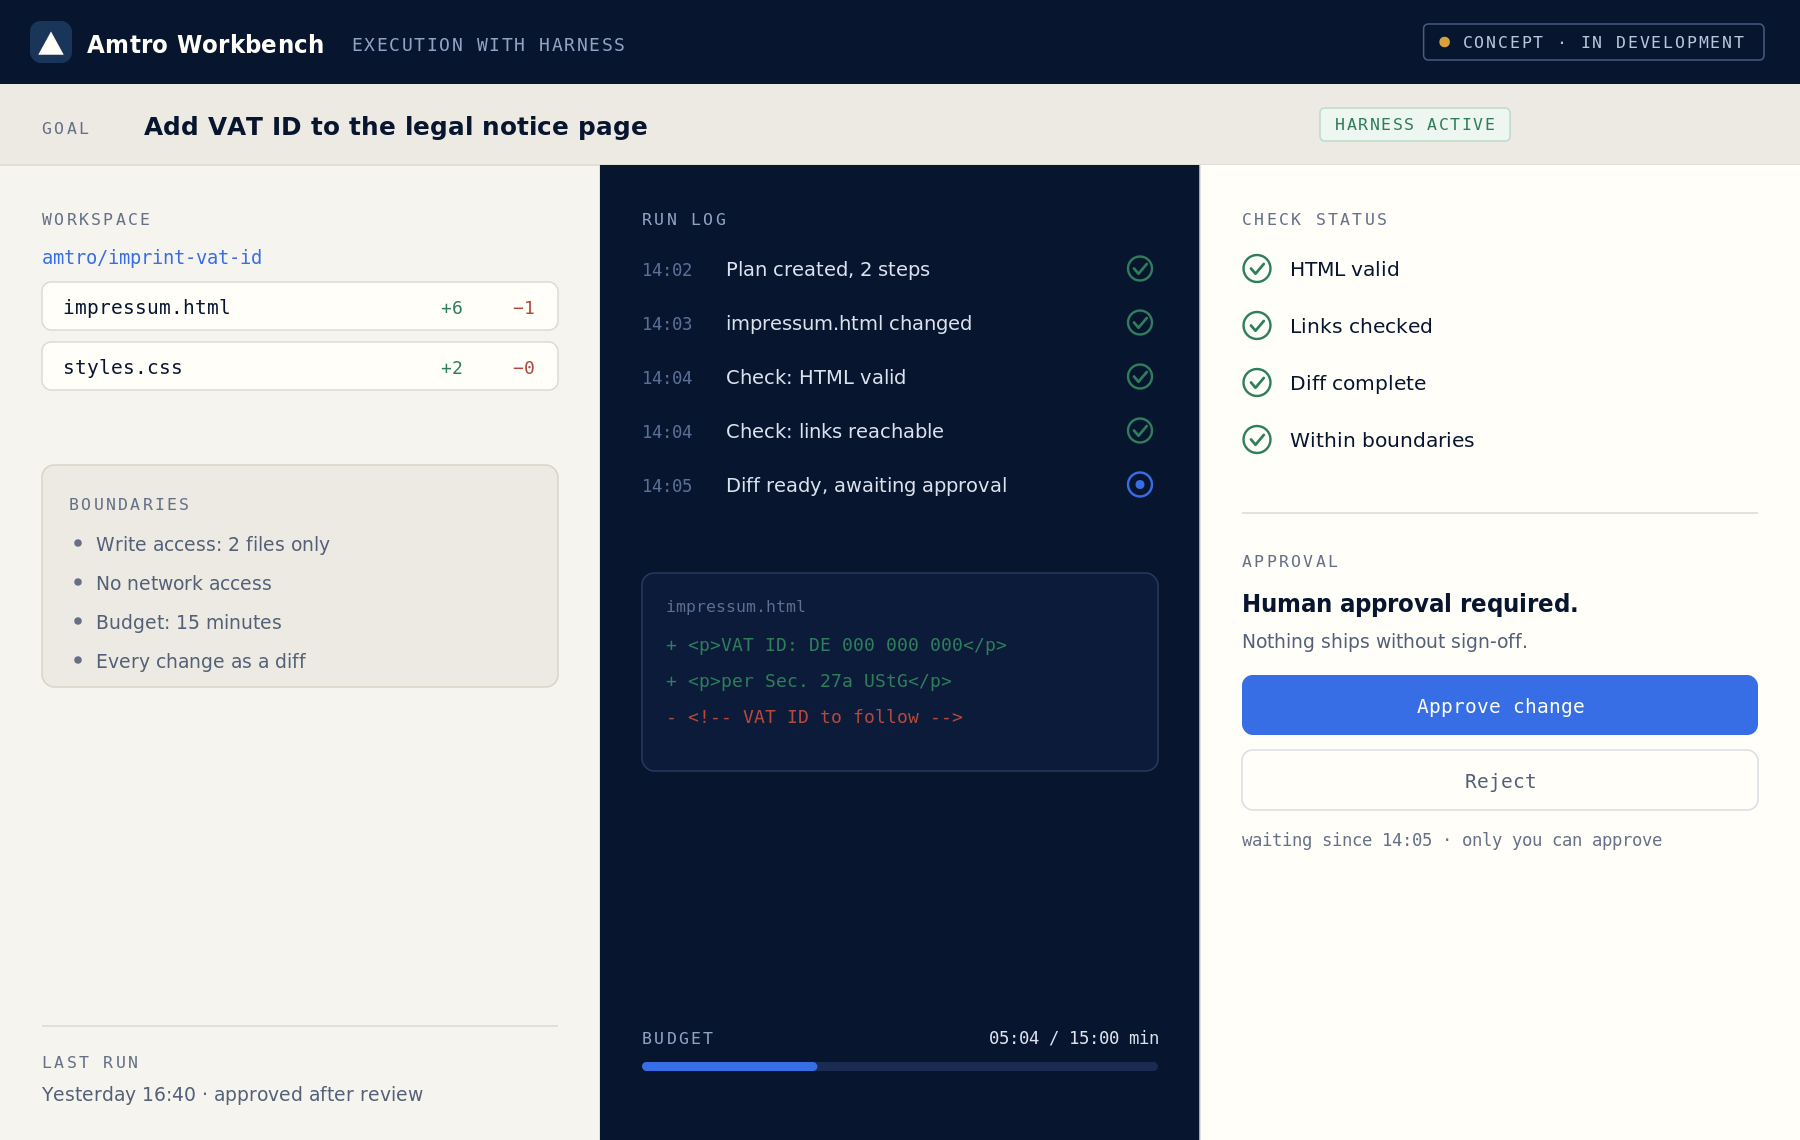The image size is (1800, 1140).
Task: Click the 05:04 / 15:00 min budget readout
Action: (1074, 1038)
